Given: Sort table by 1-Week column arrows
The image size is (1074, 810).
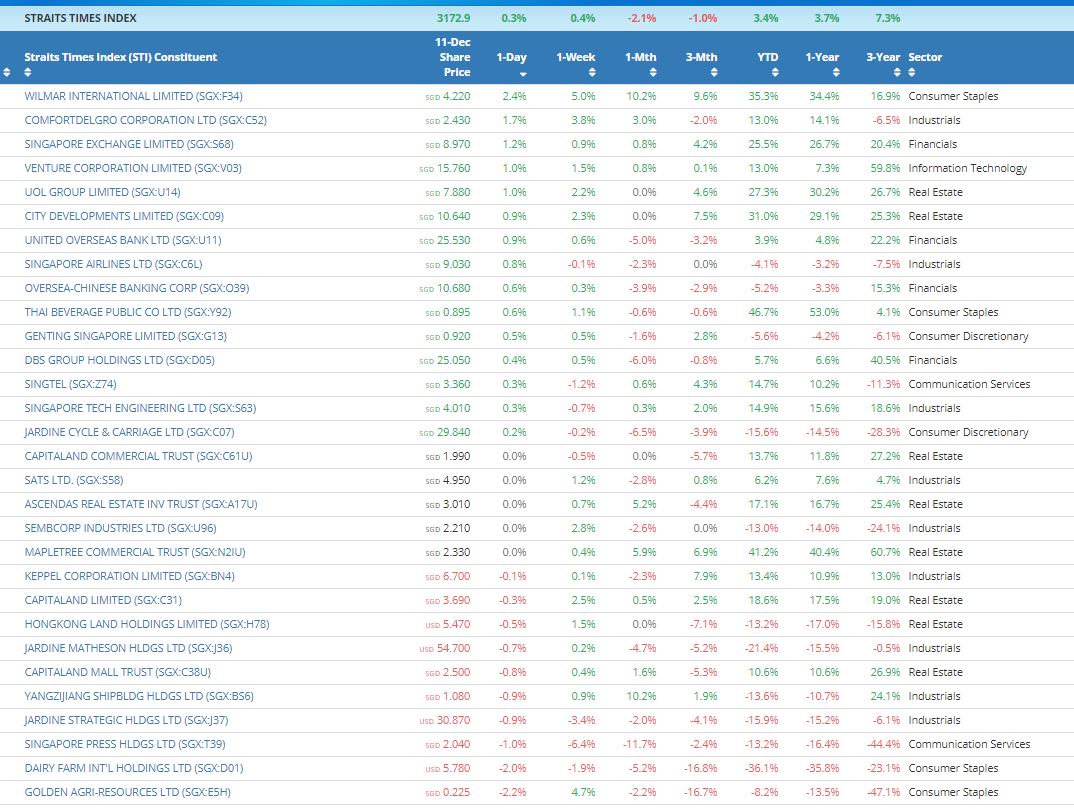Looking at the screenshot, I should coord(592,72).
